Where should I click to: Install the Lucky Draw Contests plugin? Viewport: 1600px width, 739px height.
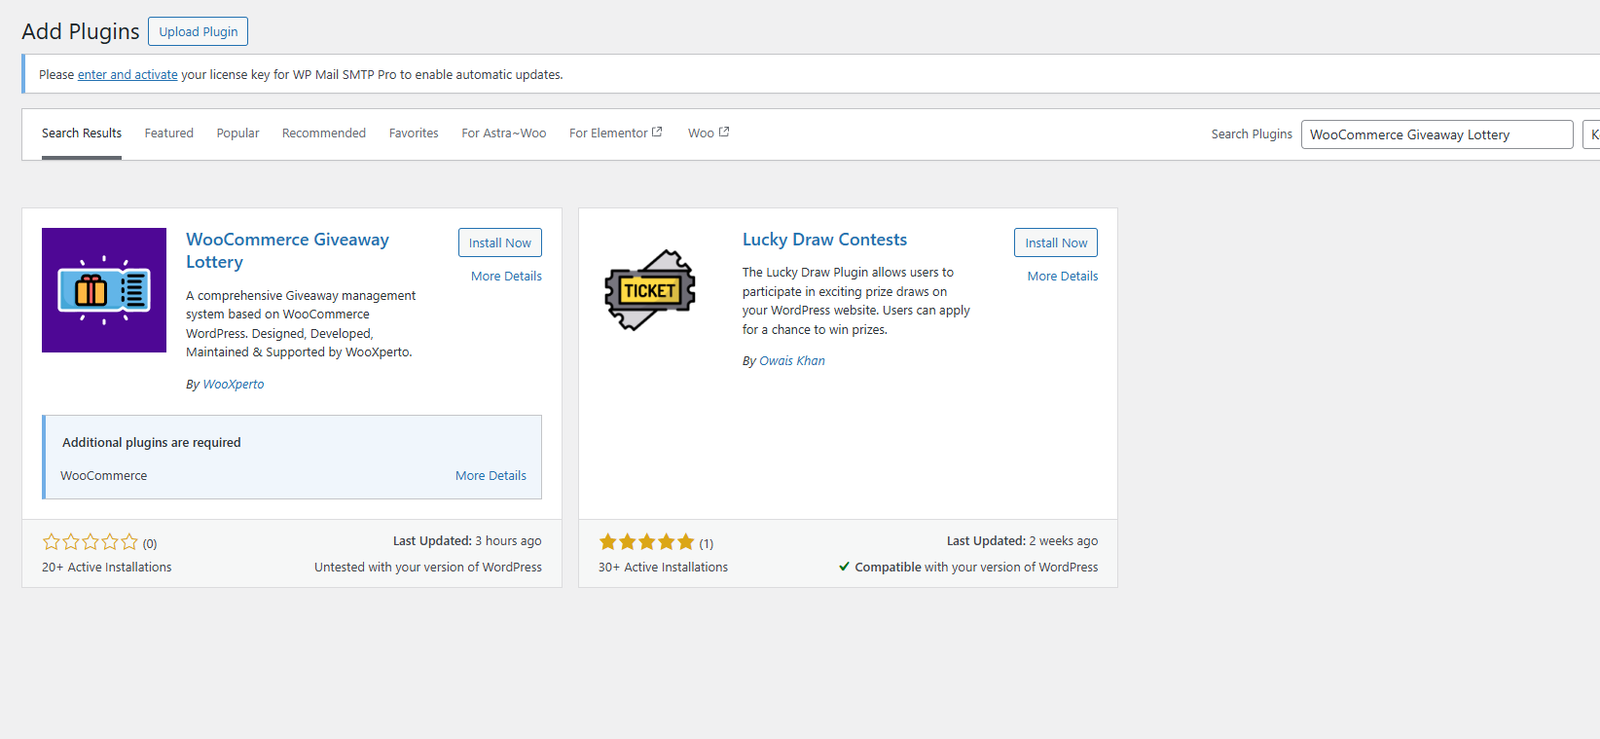(x=1056, y=243)
